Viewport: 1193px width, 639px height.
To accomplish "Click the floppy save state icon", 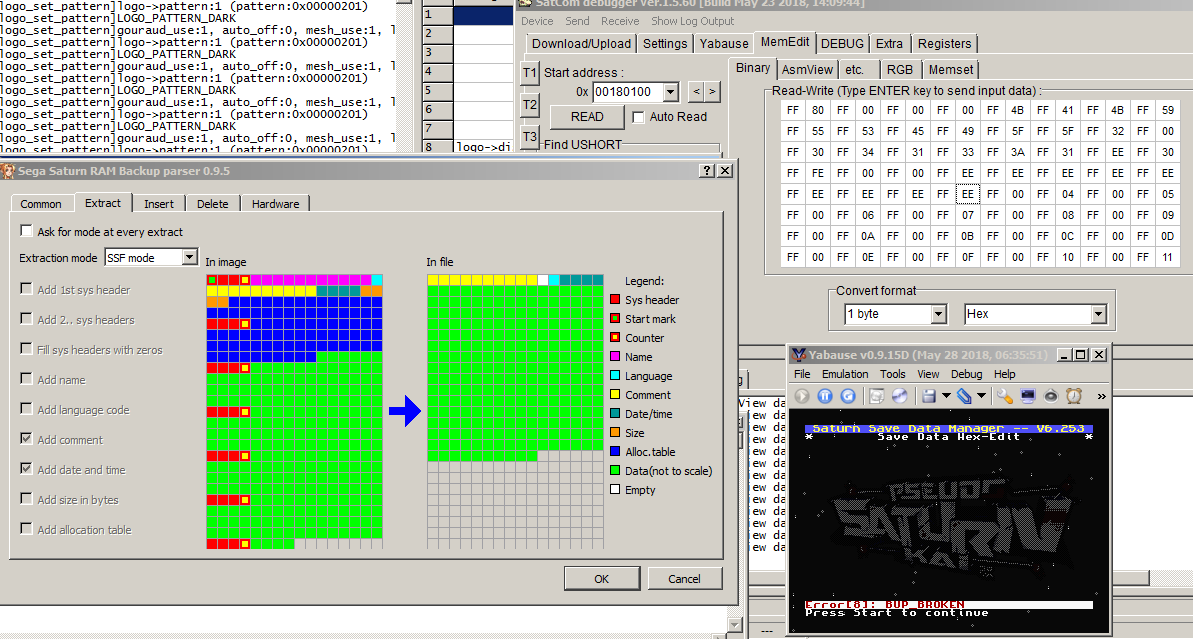I will pos(928,396).
